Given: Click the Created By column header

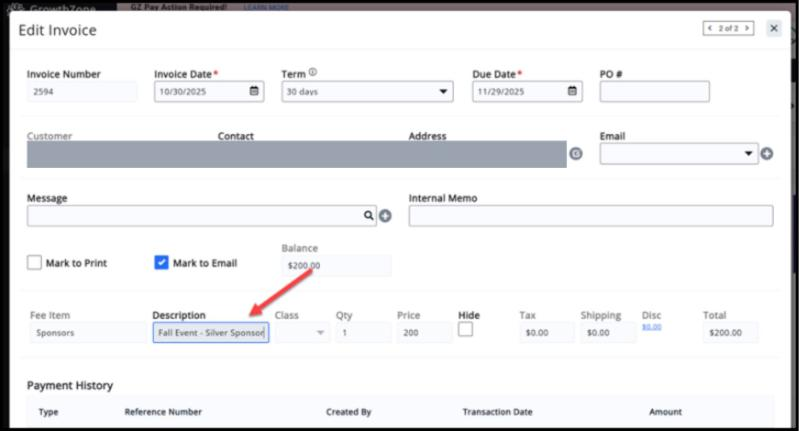Looking at the screenshot, I should point(349,412).
